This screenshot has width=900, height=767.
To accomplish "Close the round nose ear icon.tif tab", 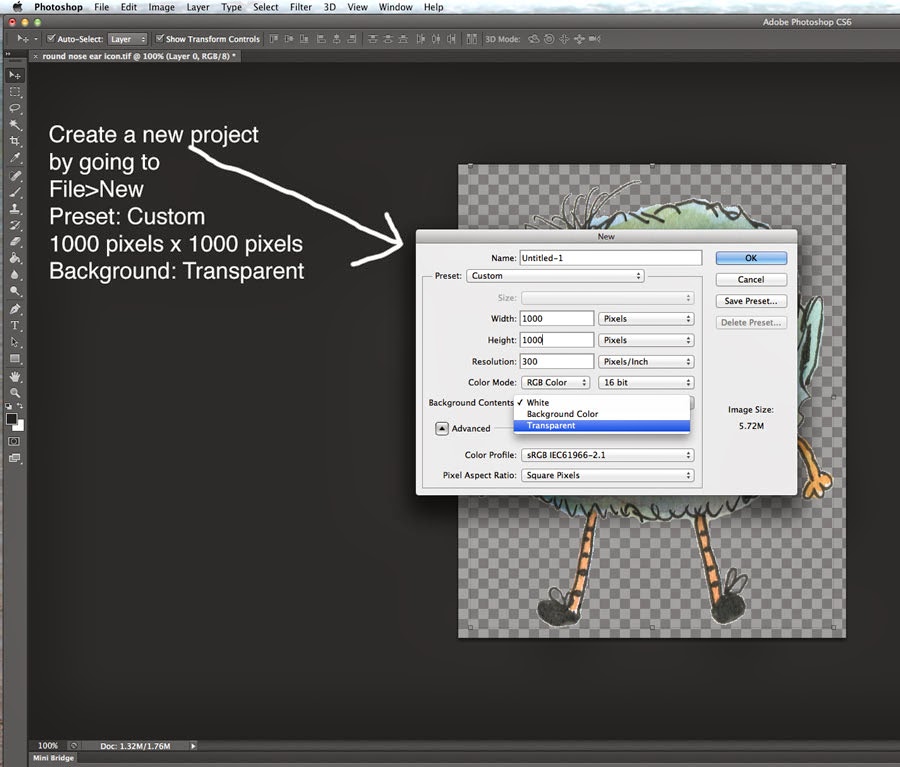I will tap(36, 56).
